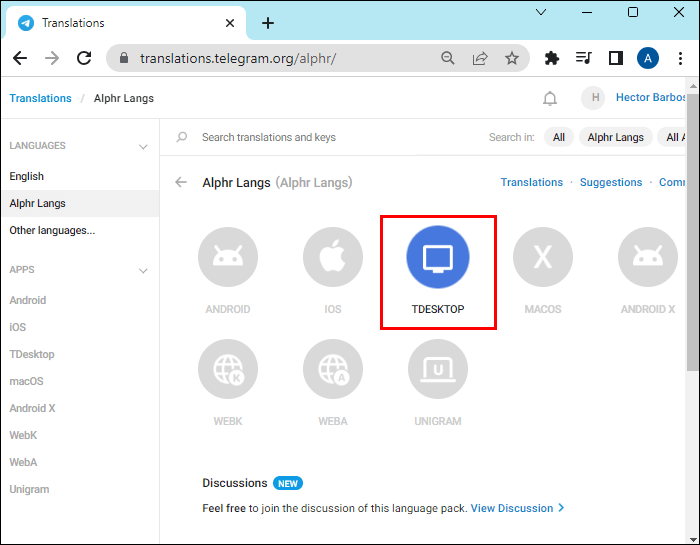The width and height of the screenshot is (700, 545).
Task: Toggle the browser side panel icon
Action: tap(616, 58)
